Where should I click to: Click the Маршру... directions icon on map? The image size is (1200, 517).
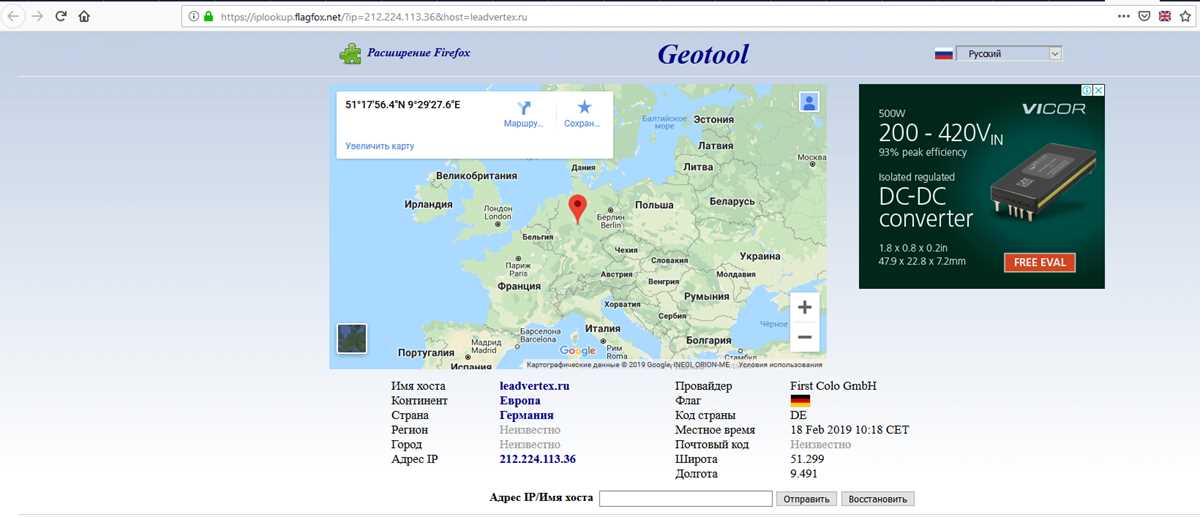click(523, 107)
